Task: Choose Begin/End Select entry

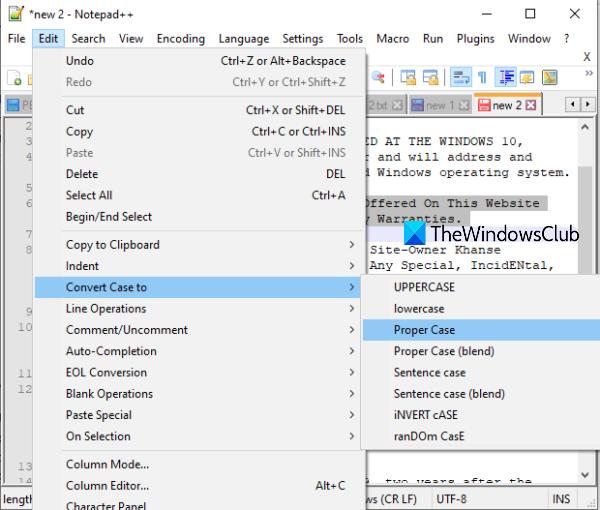Action: click(197, 217)
